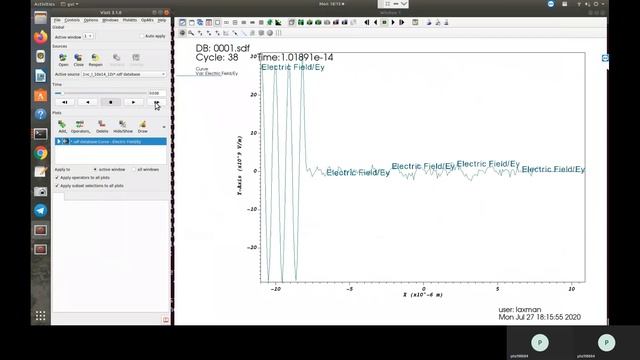Open the gvt application menu
Screen dimensions: 640x360
[x=70, y=4]
